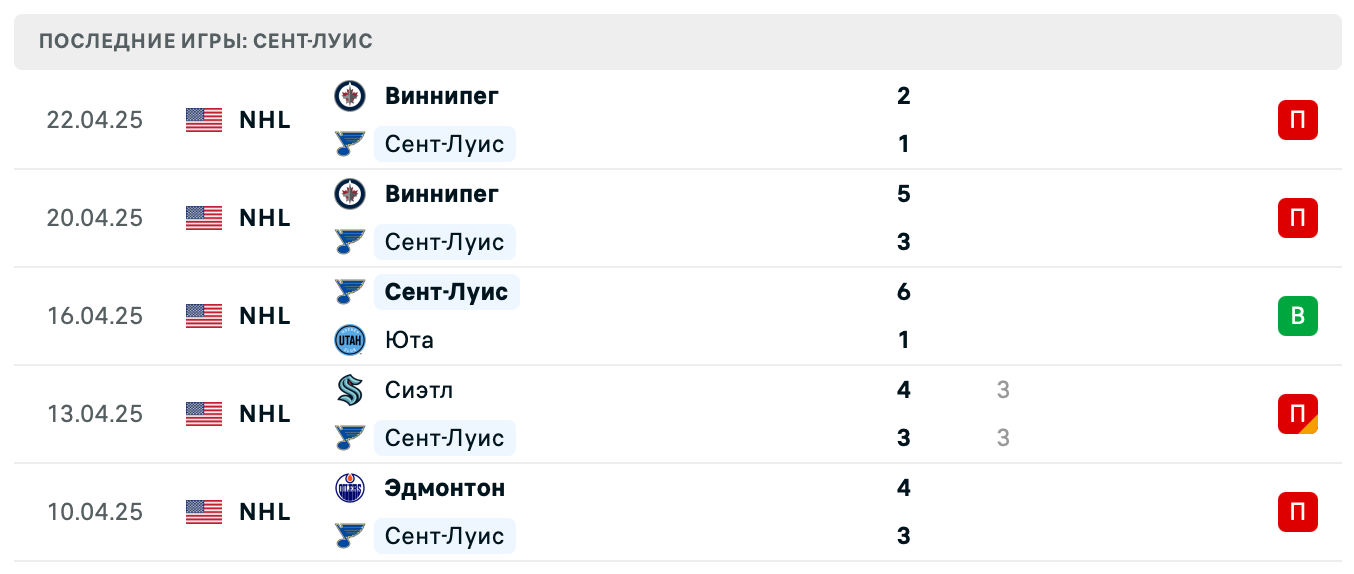The height and width of the screenshot is (574, 1354).
Task: Click the St. Louis Blues logo, 20.04.25 match
Action: click(350, 242)
